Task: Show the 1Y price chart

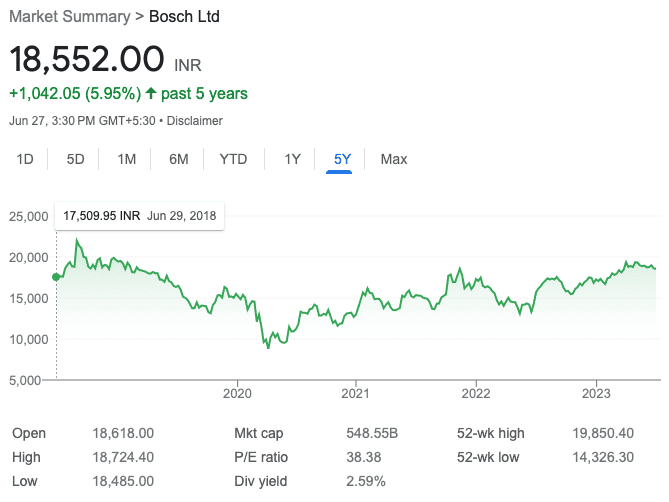Action: (292, 159)
